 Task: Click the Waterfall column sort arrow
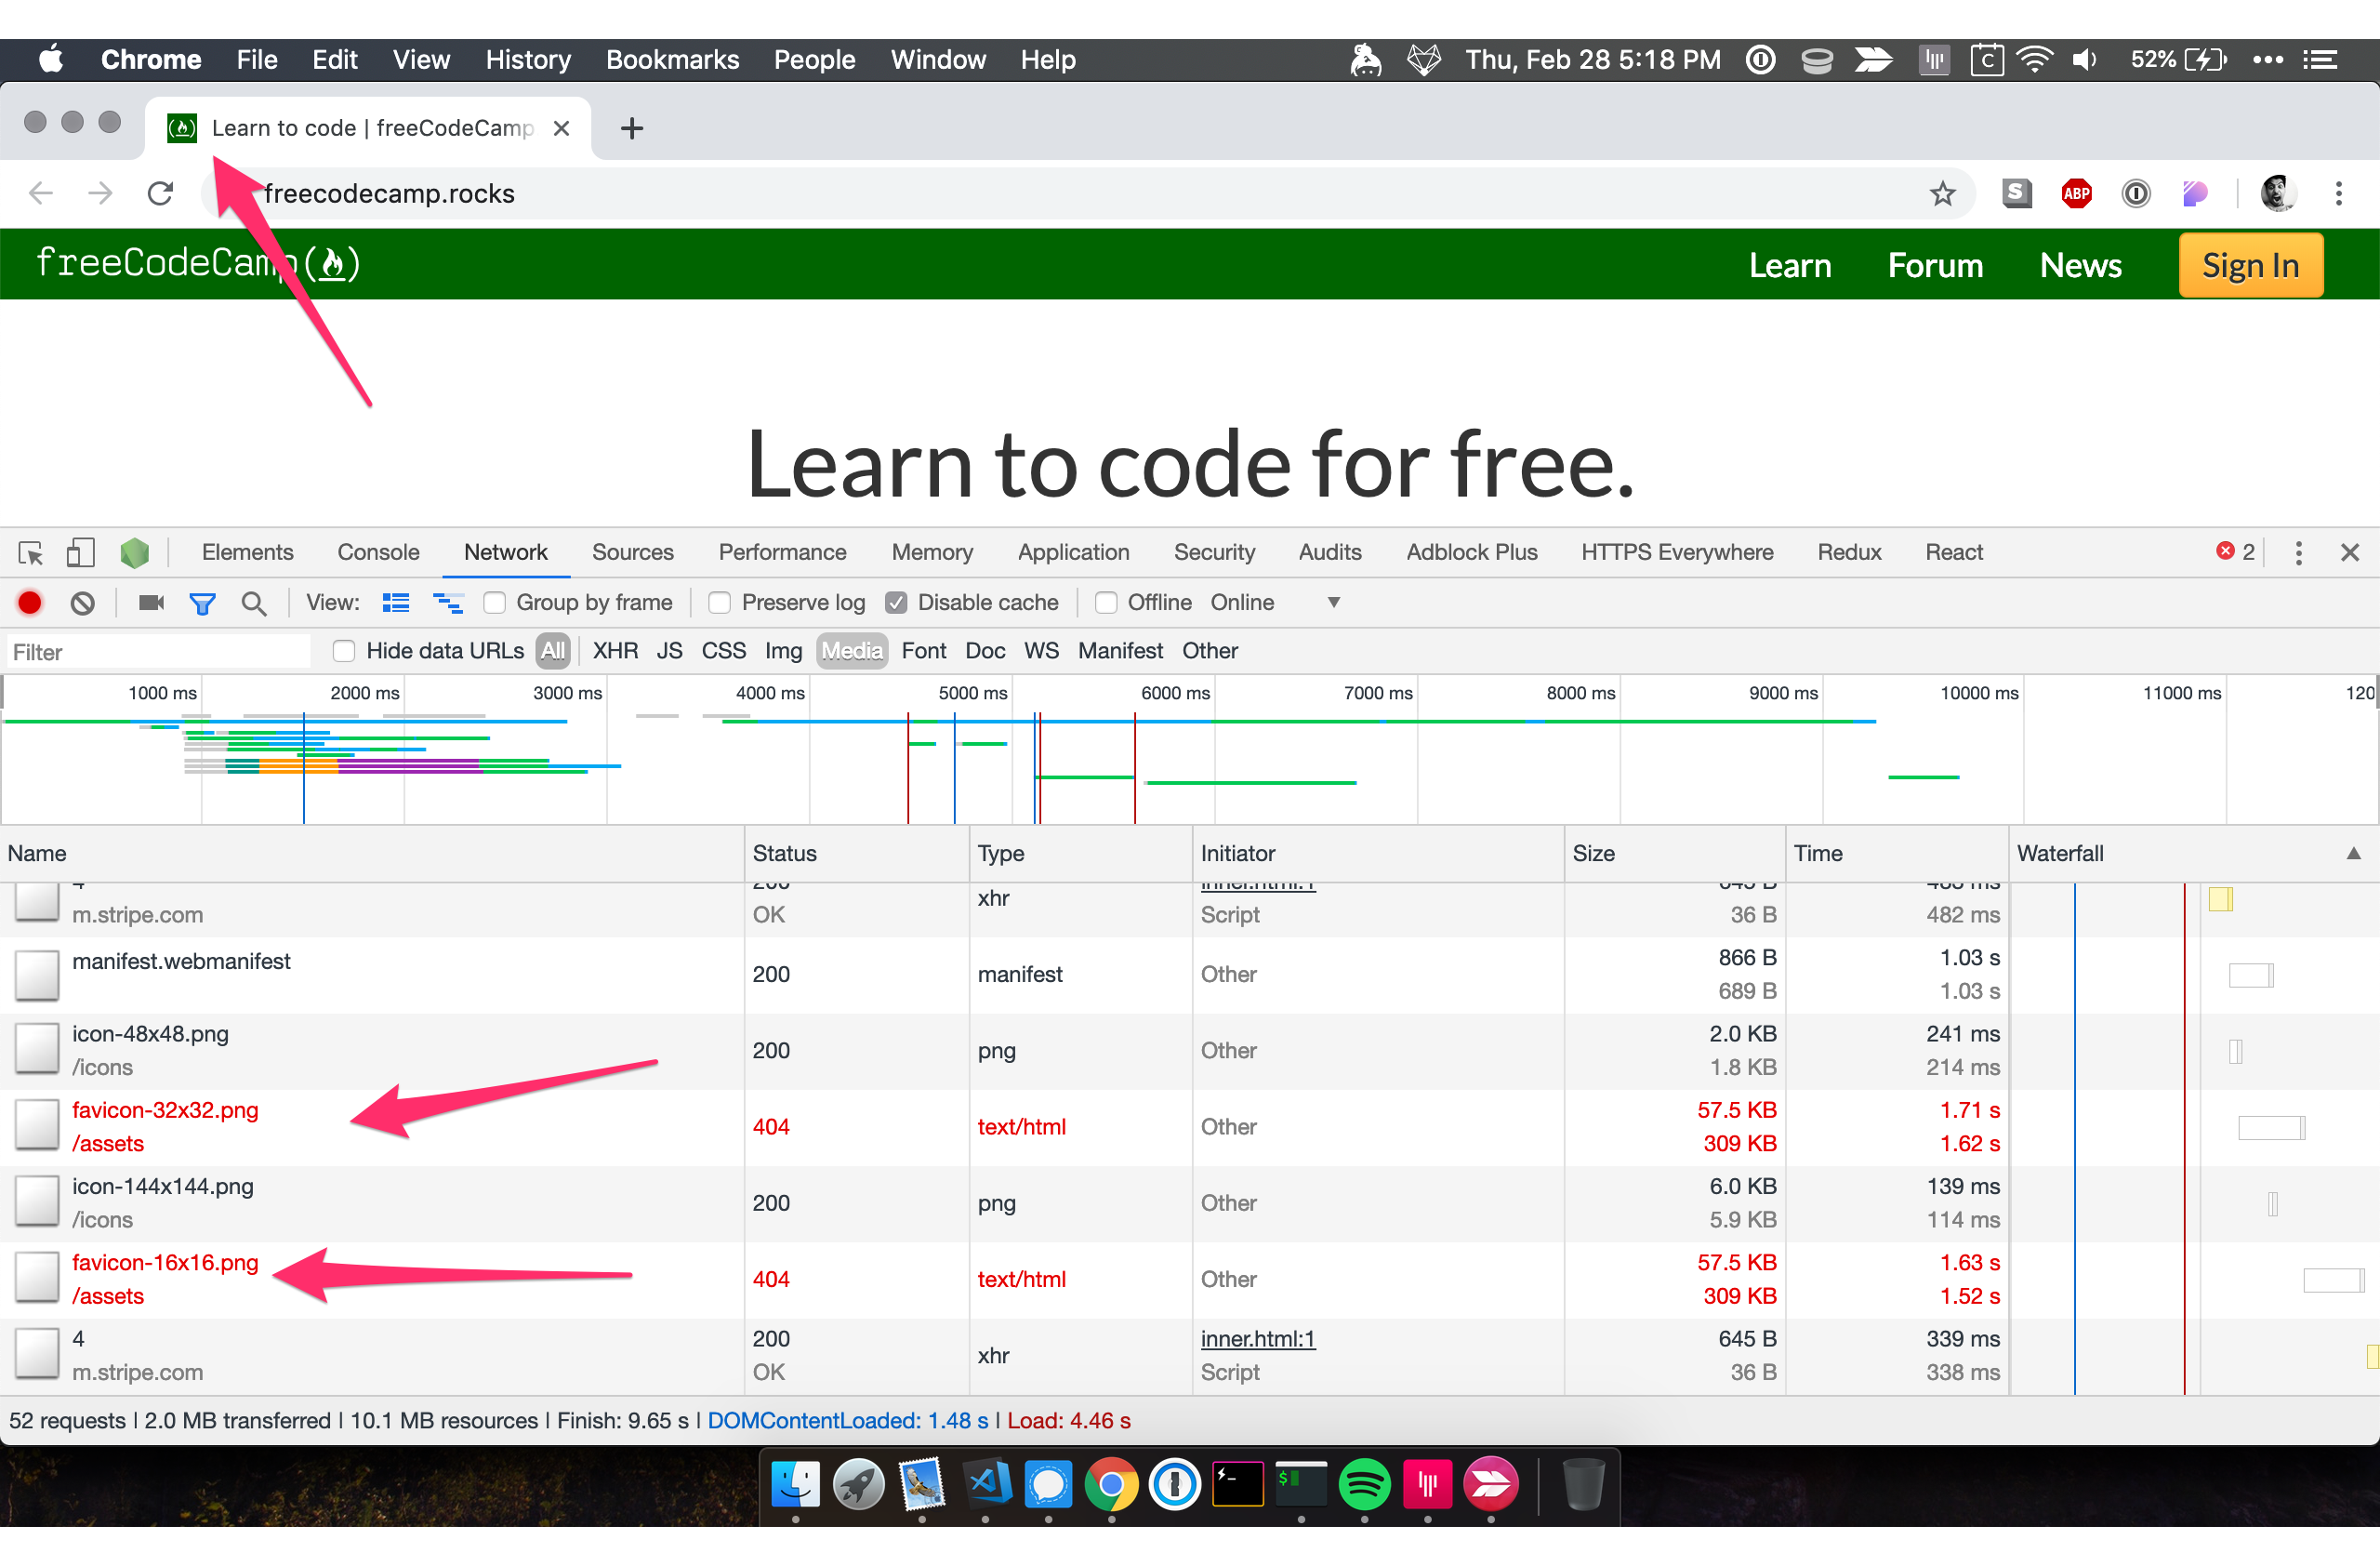(x=2353, y=853)
